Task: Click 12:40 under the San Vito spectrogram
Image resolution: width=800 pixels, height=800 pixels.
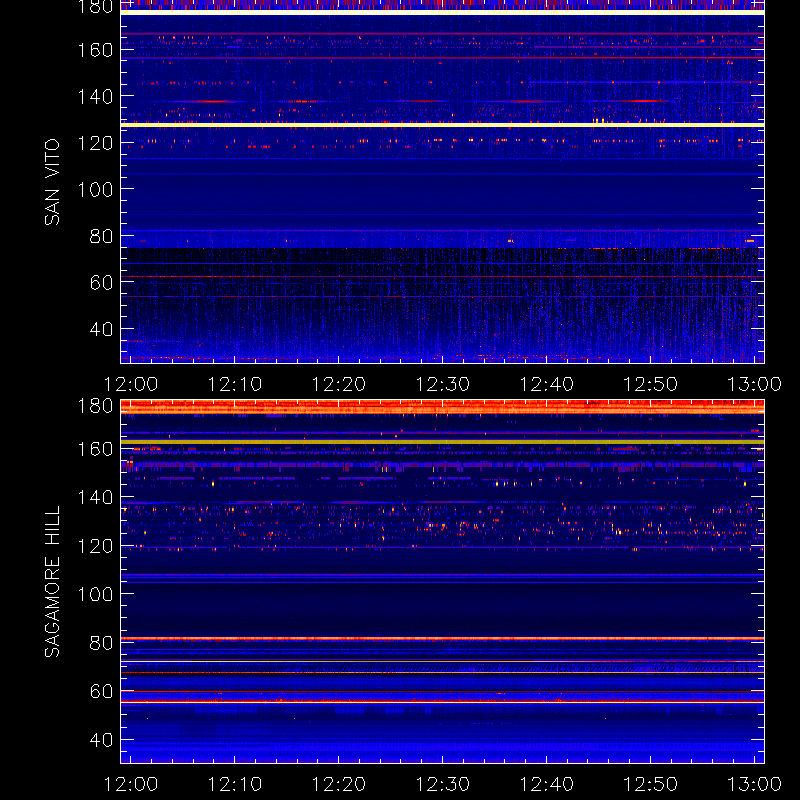Action: (x=546, y=384)
